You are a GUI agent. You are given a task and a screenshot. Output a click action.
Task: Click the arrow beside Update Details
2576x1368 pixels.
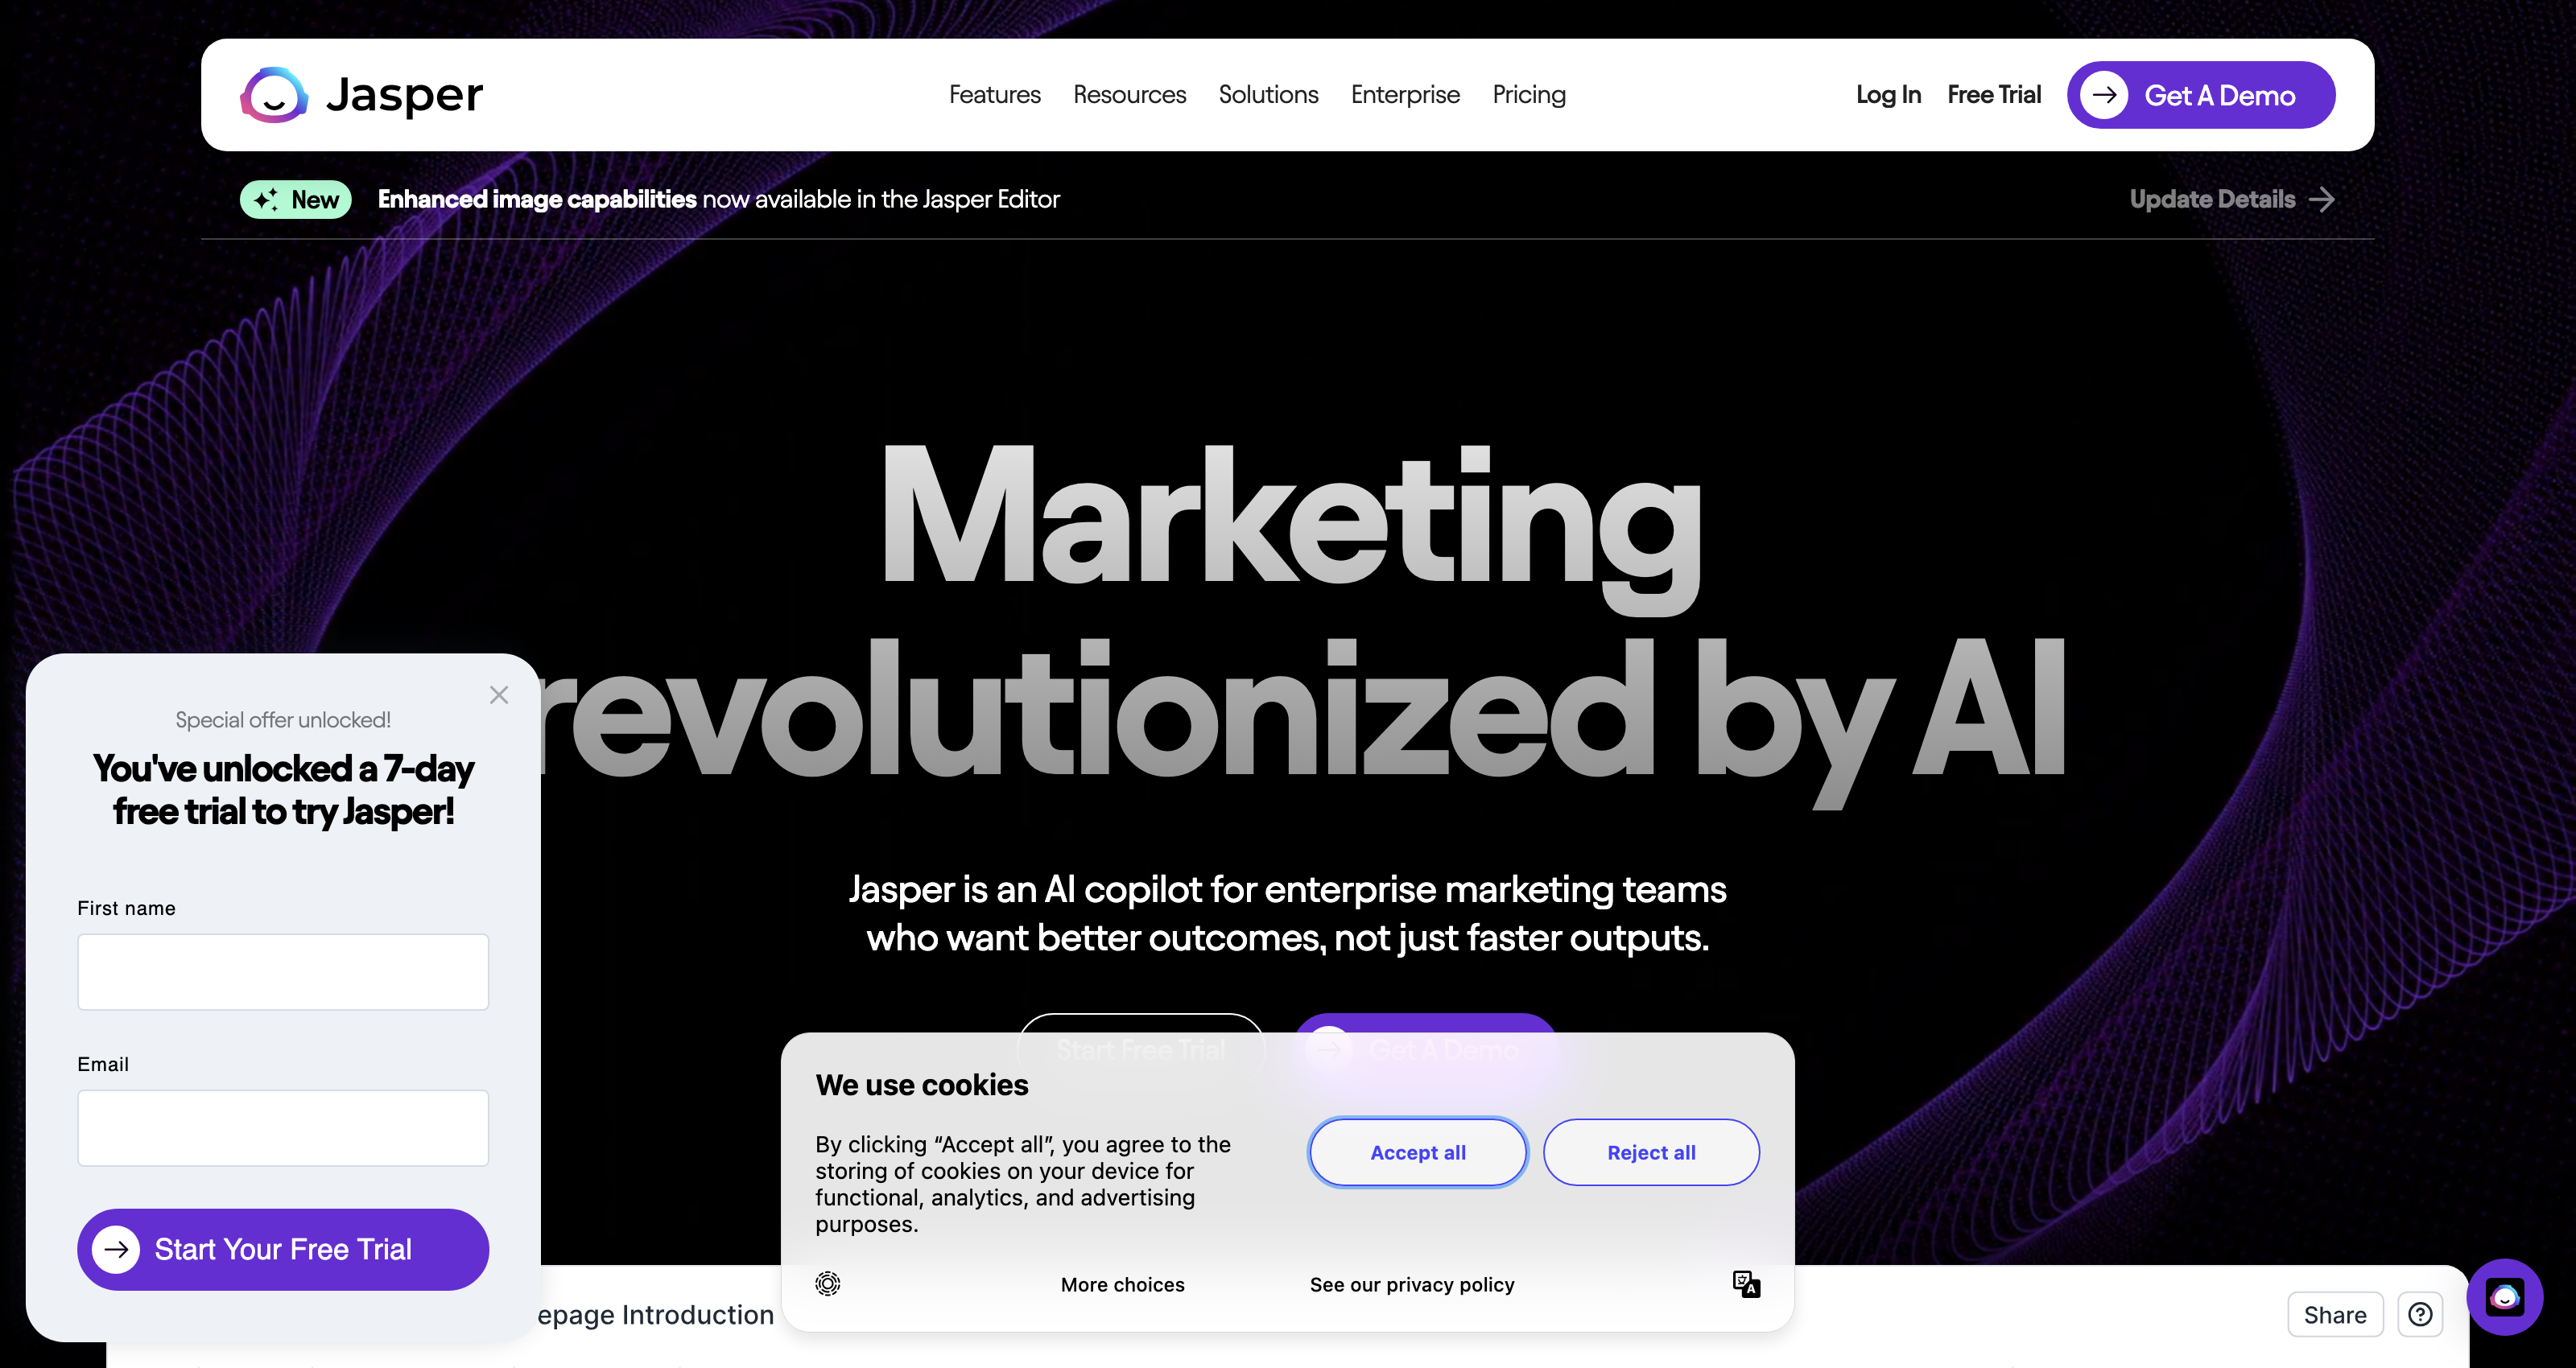2322,200
